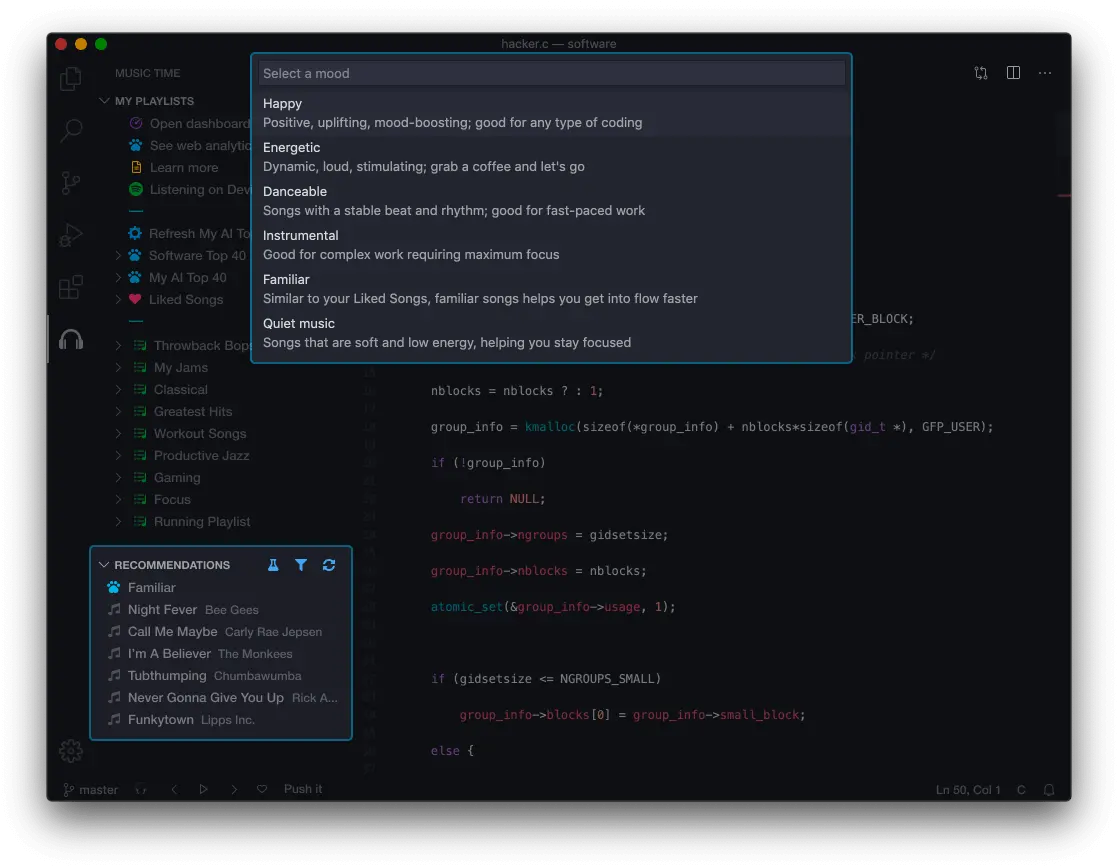Click the split editor icon

coord(1013,73)
